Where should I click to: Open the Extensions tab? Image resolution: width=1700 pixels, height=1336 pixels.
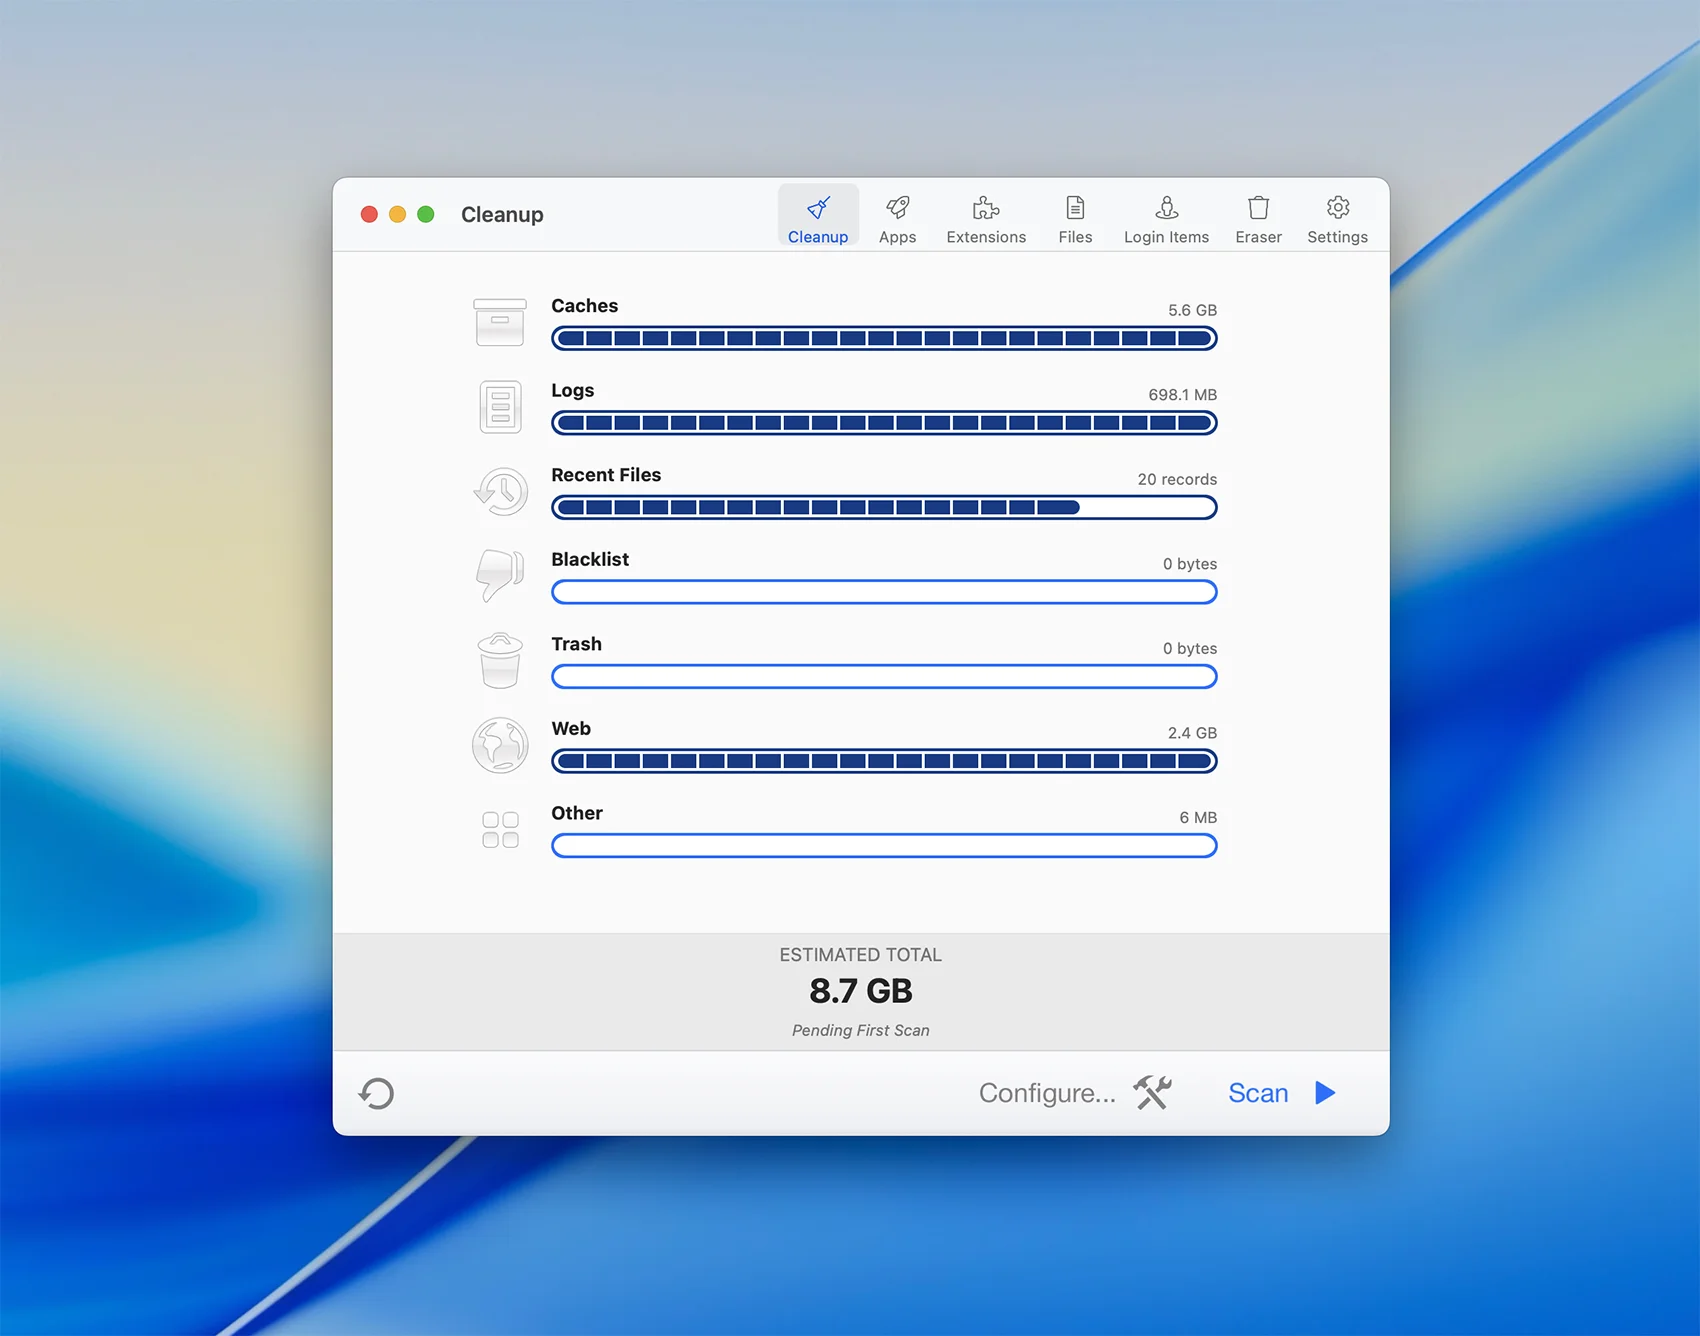tap(986, 219)
